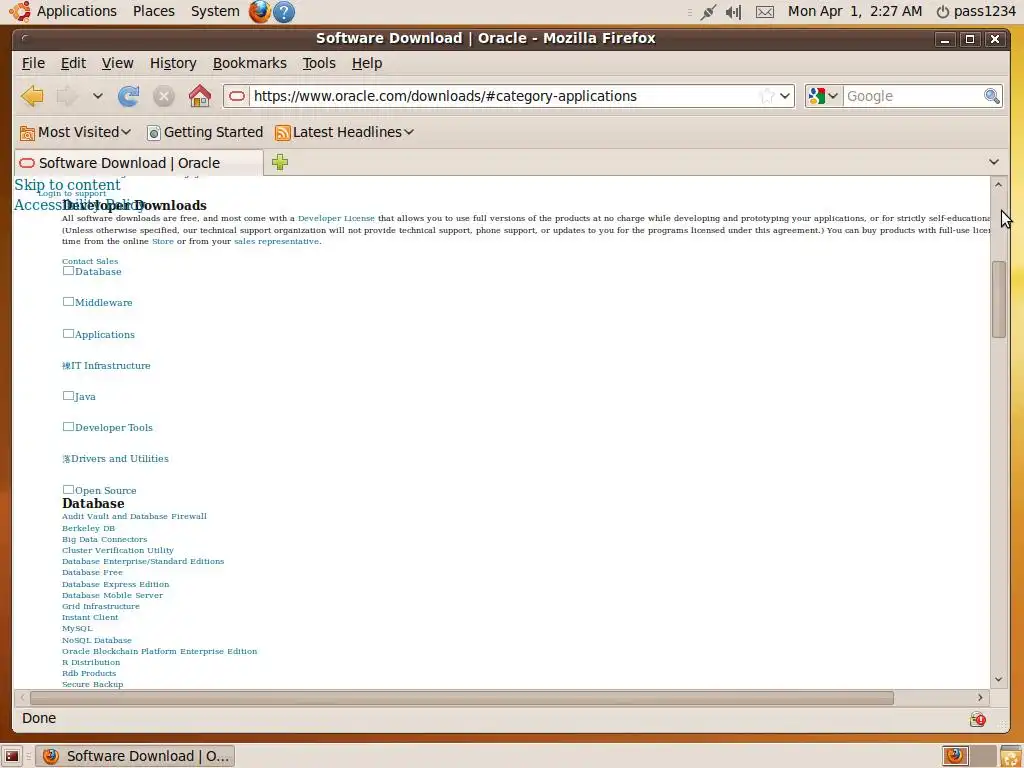This screenshot has width=1024, height=768.
Task: Open the list all tabs dropdown
Action: pyautogui.click(x=994, y=162)
